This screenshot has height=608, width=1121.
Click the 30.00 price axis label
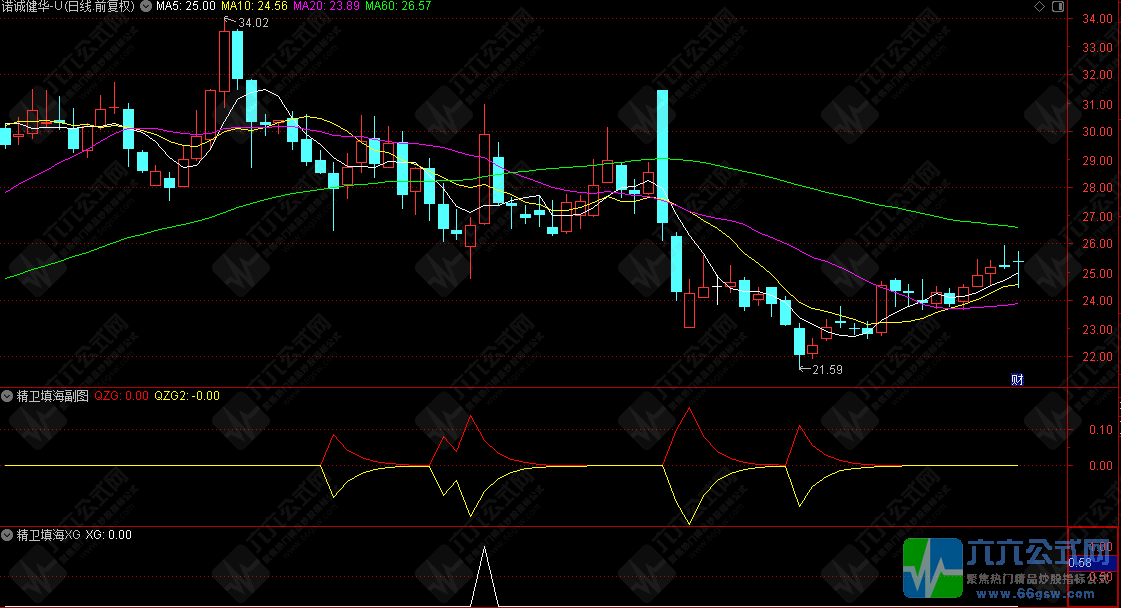pyautogui.click(x=1097, y=132)
